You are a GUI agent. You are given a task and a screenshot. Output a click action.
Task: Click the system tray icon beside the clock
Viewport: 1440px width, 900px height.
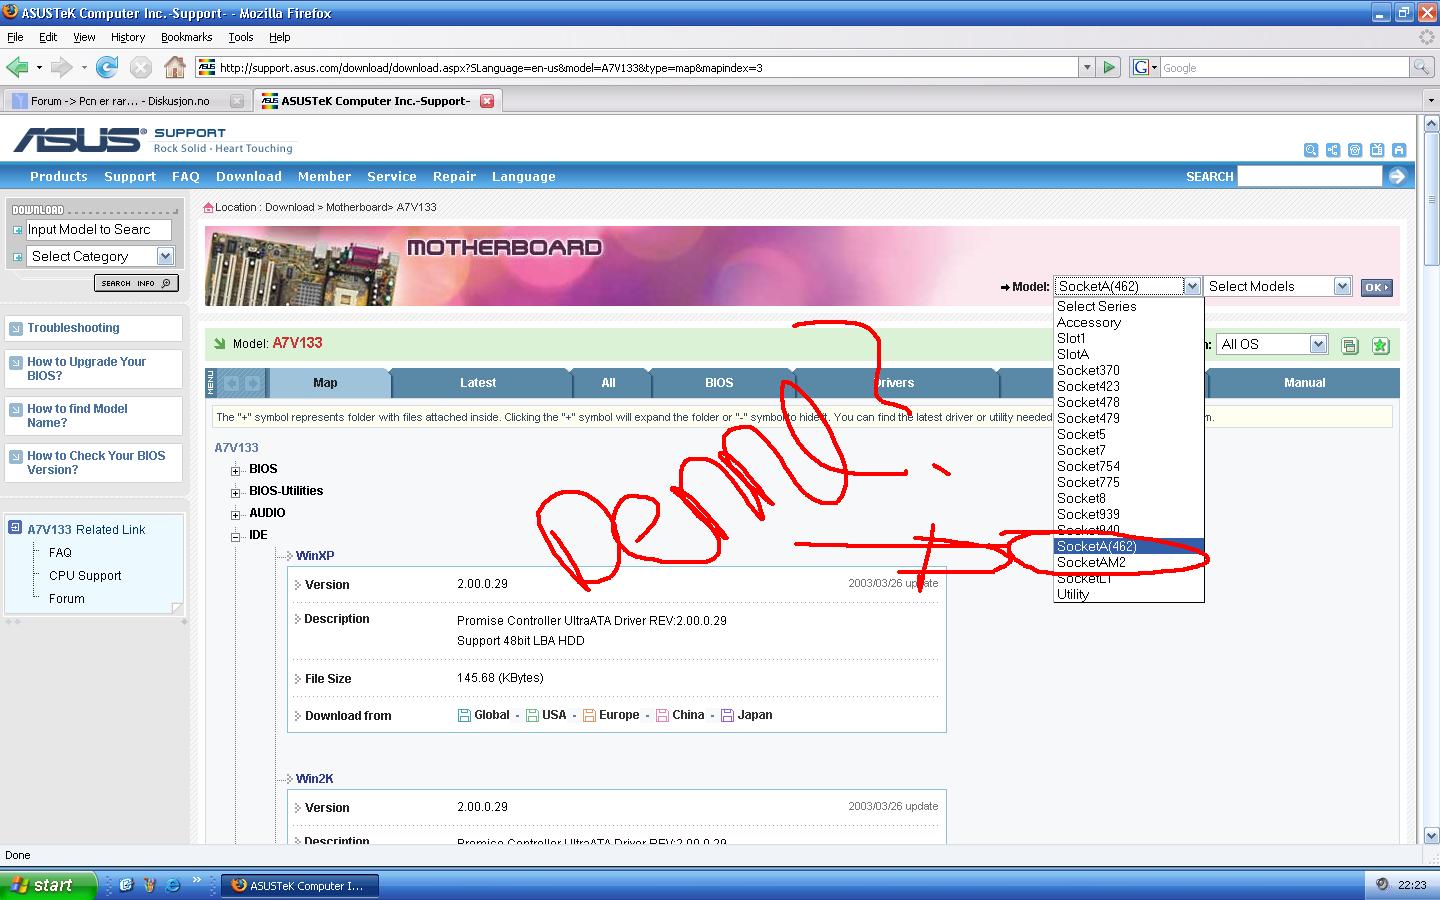coord(1382,885)
